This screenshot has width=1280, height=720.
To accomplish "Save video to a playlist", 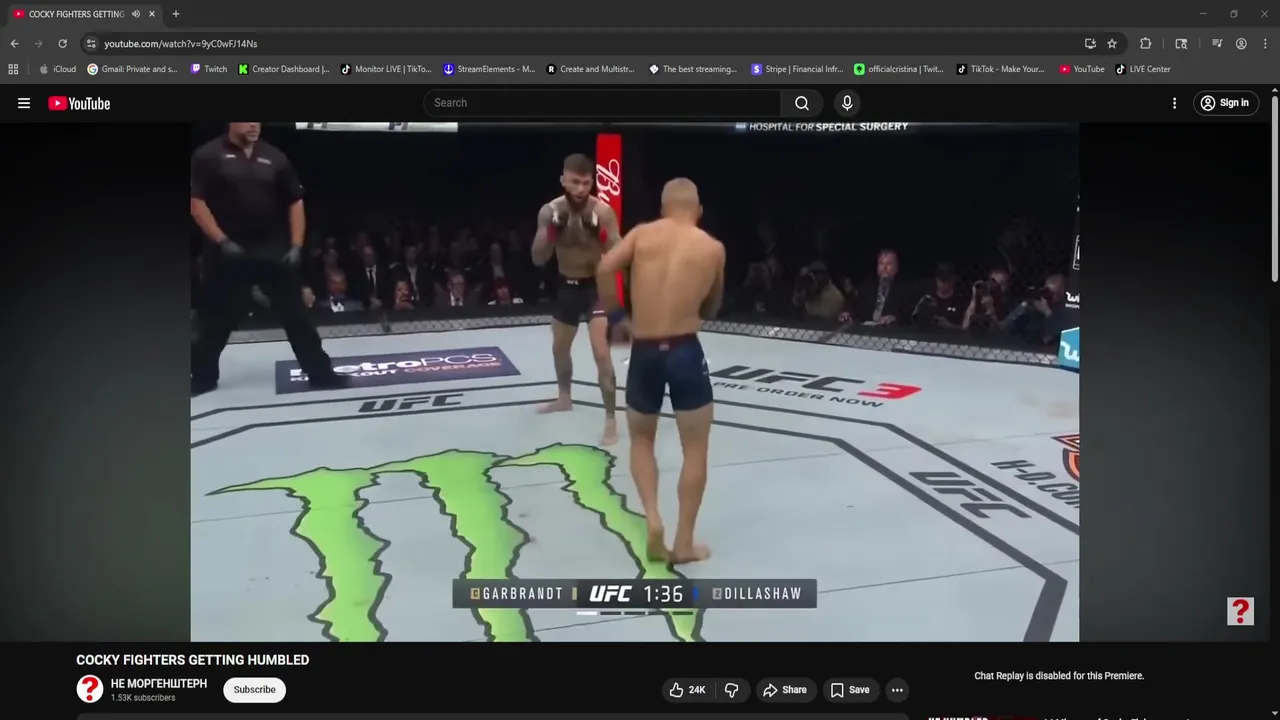I will (x=849, y=690).
